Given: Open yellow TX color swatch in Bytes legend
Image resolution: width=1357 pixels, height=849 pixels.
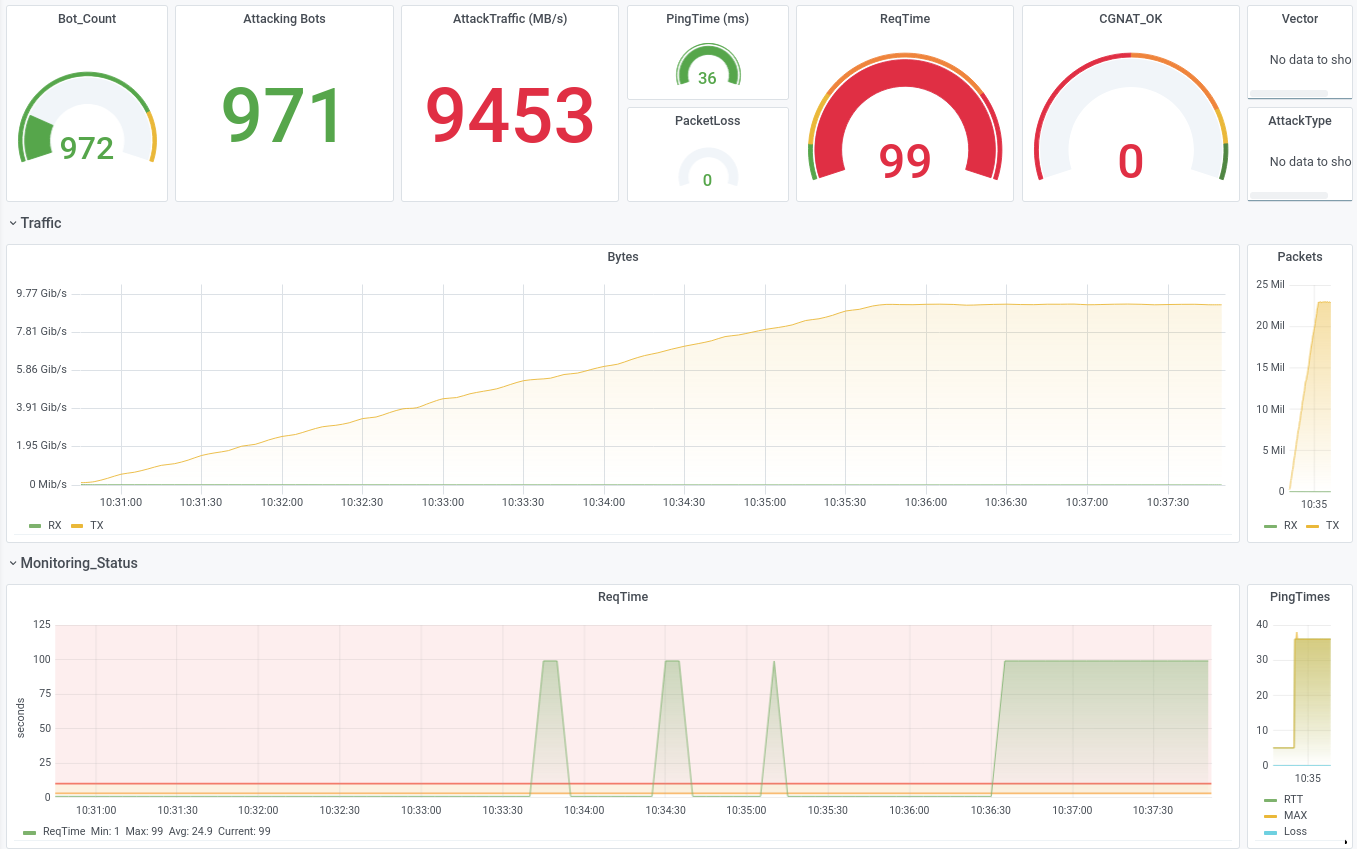Looking at the screenshot, I should click(x=77, y=525).
